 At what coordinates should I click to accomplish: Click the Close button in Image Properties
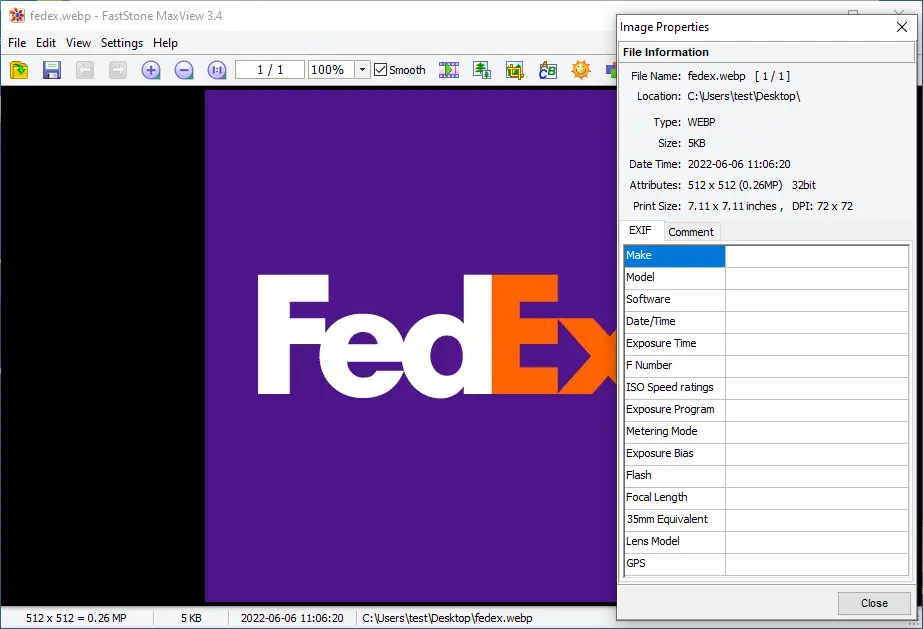(x=874, y=603)
